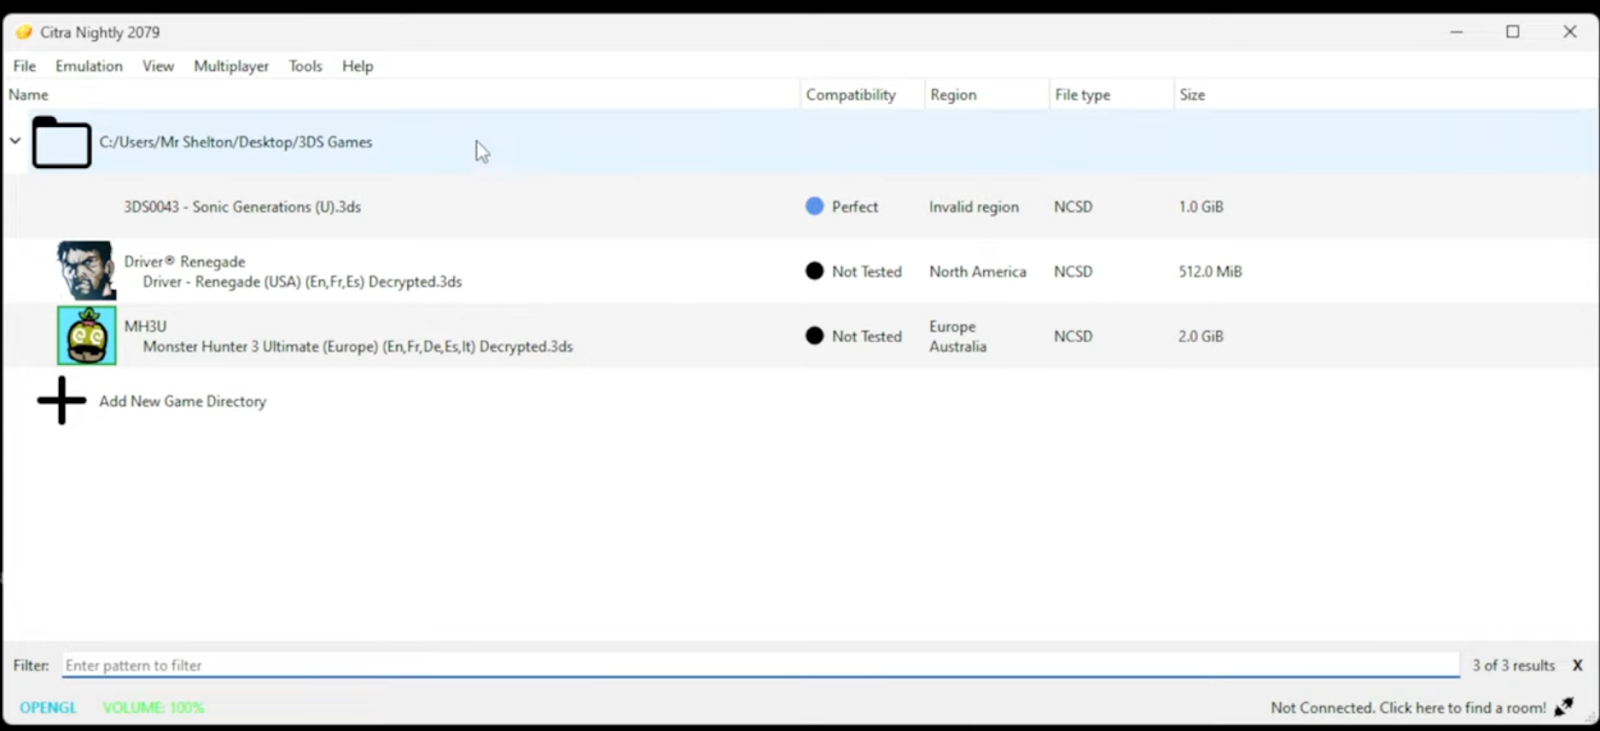Maximize the Citra window
Image resolution: width=1600 pixels, height=731 pixels.
coord(1513,32)
